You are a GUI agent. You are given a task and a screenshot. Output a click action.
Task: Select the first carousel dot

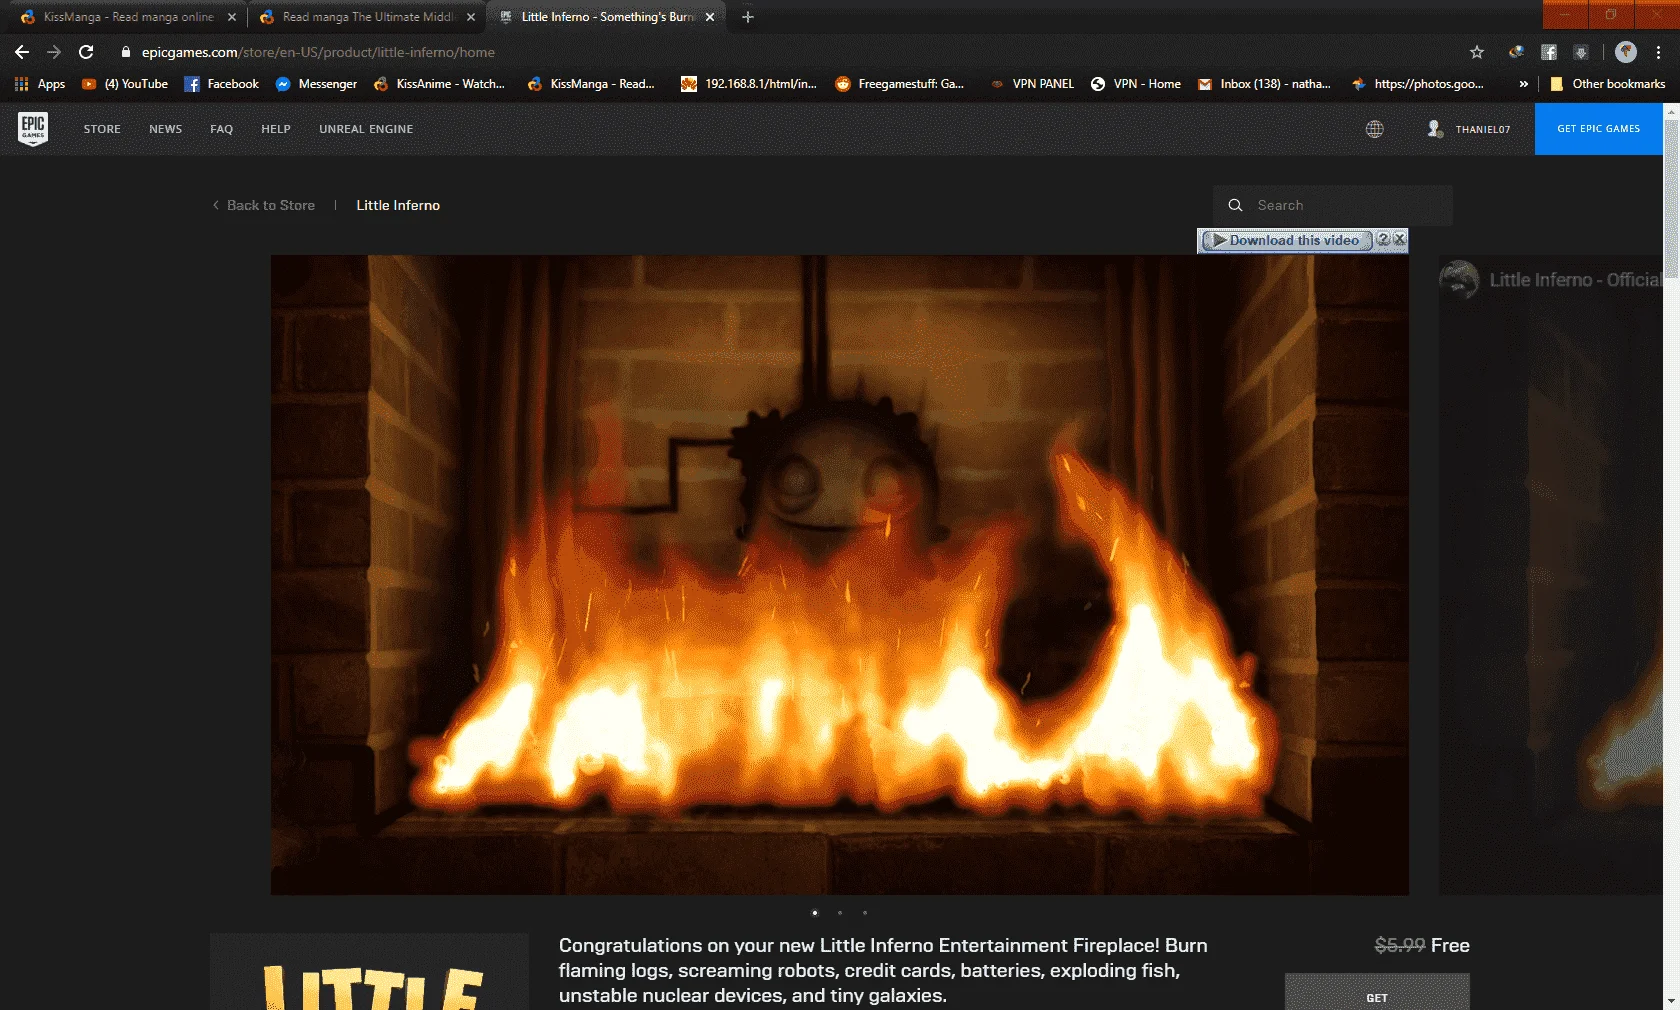(815, 912)
